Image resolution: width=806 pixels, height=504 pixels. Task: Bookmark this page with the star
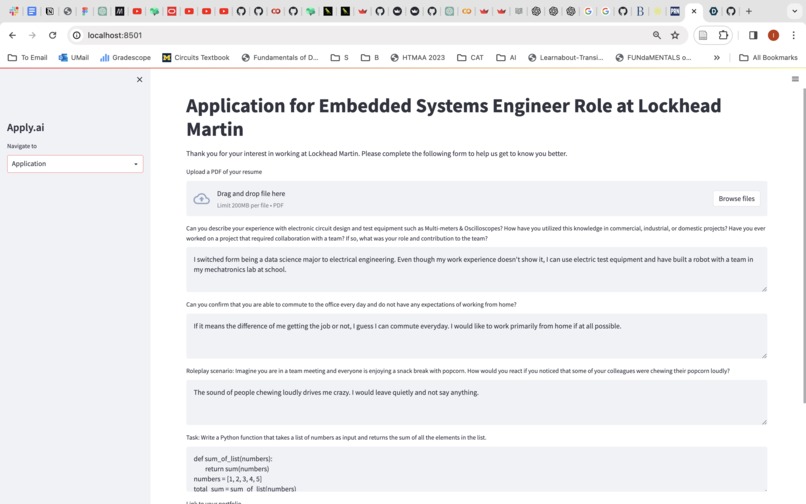coord(675,35)
